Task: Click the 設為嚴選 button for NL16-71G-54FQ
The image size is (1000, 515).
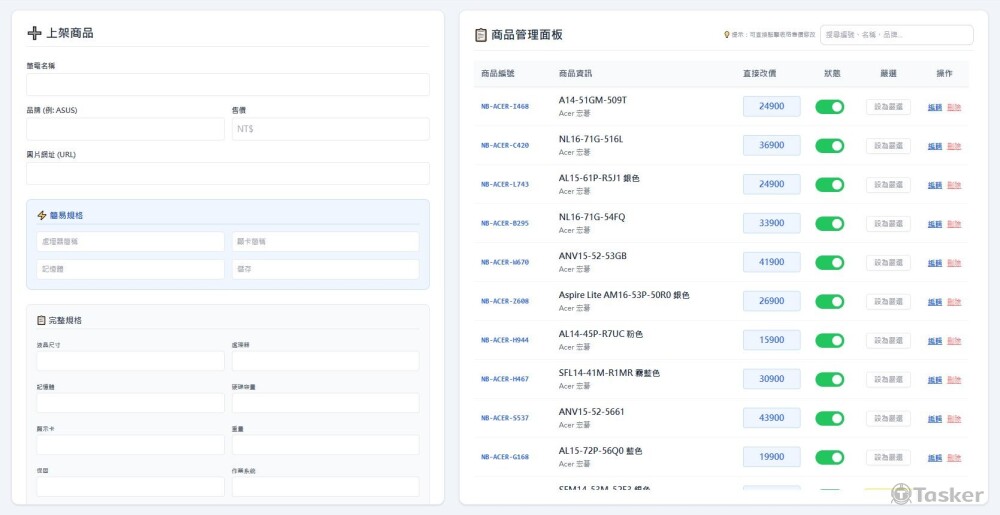Action: (888, 224)
